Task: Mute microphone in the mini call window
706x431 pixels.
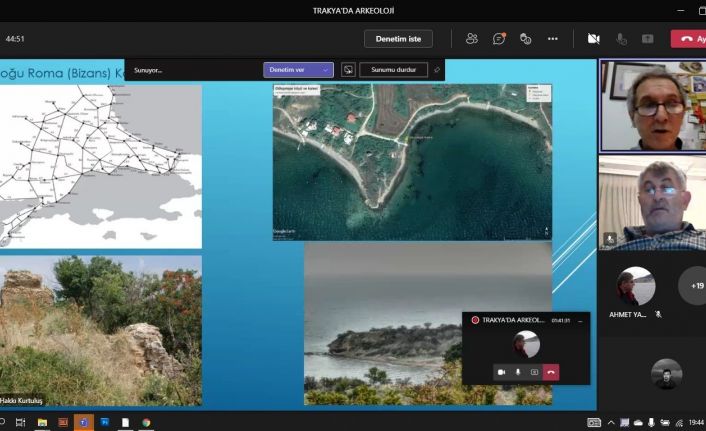Action: click(517, 372)
